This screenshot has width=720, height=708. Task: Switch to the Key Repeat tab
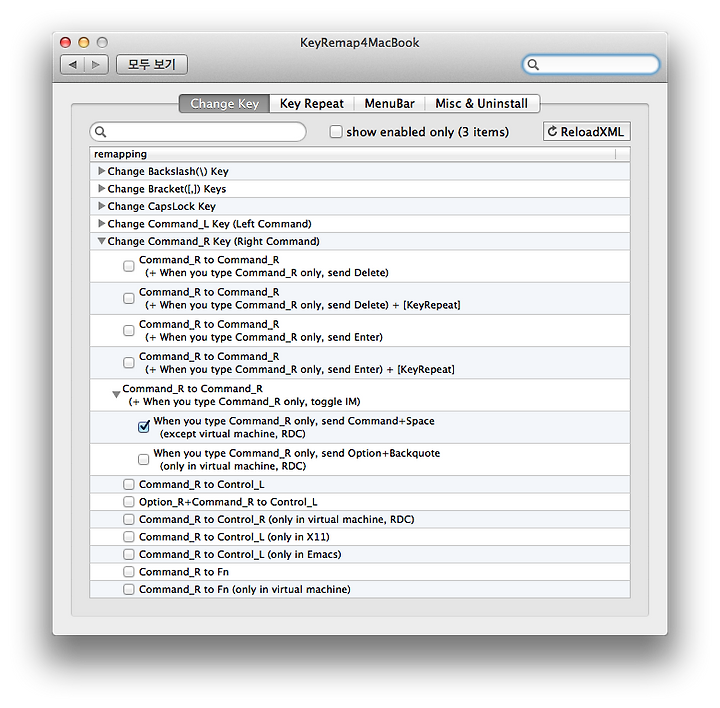(x=311, y=104)
